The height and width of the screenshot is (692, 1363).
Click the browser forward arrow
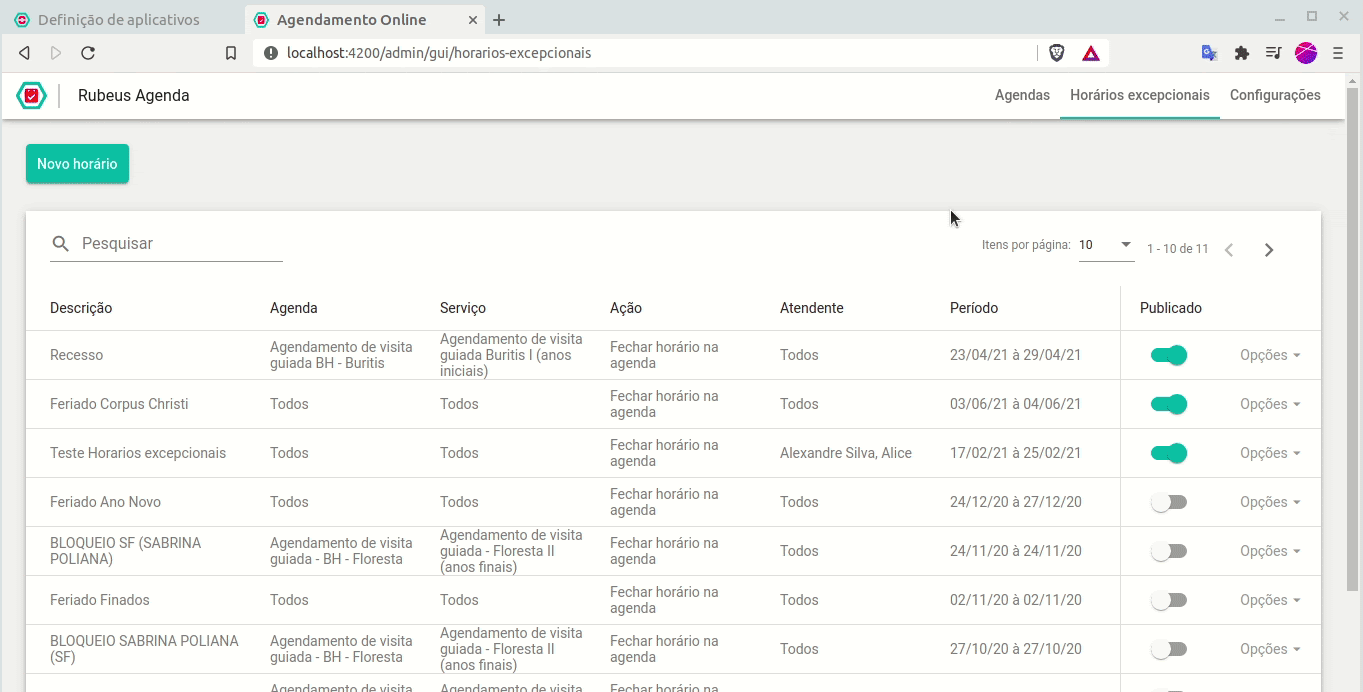point(56,53)
